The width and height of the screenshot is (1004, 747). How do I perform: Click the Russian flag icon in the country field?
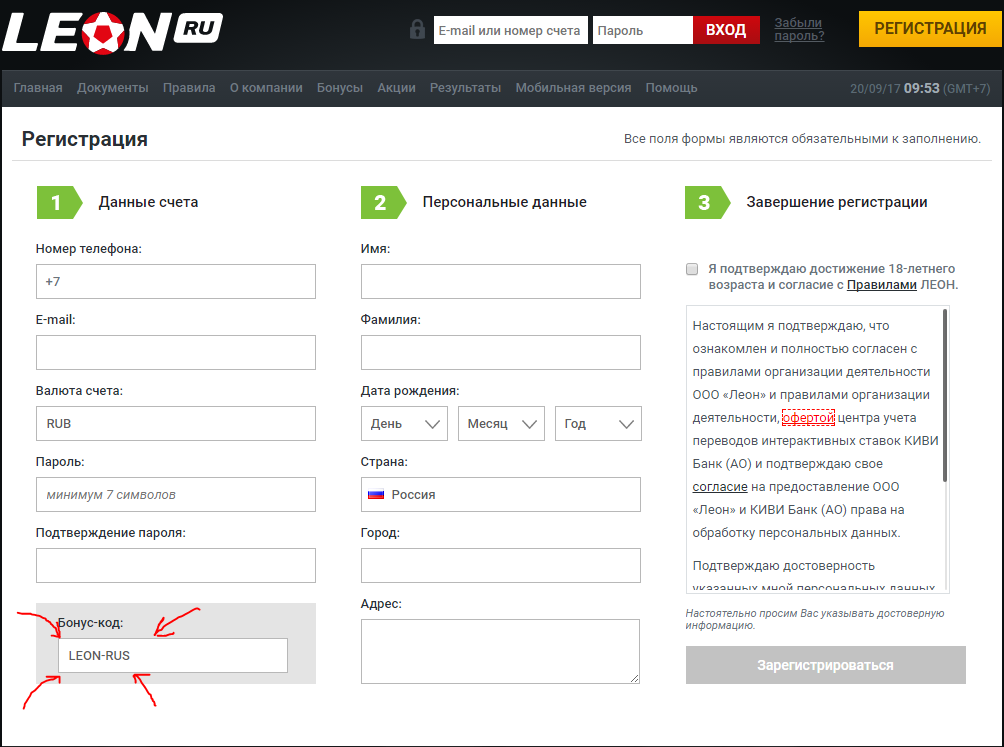tap(376, 495)
